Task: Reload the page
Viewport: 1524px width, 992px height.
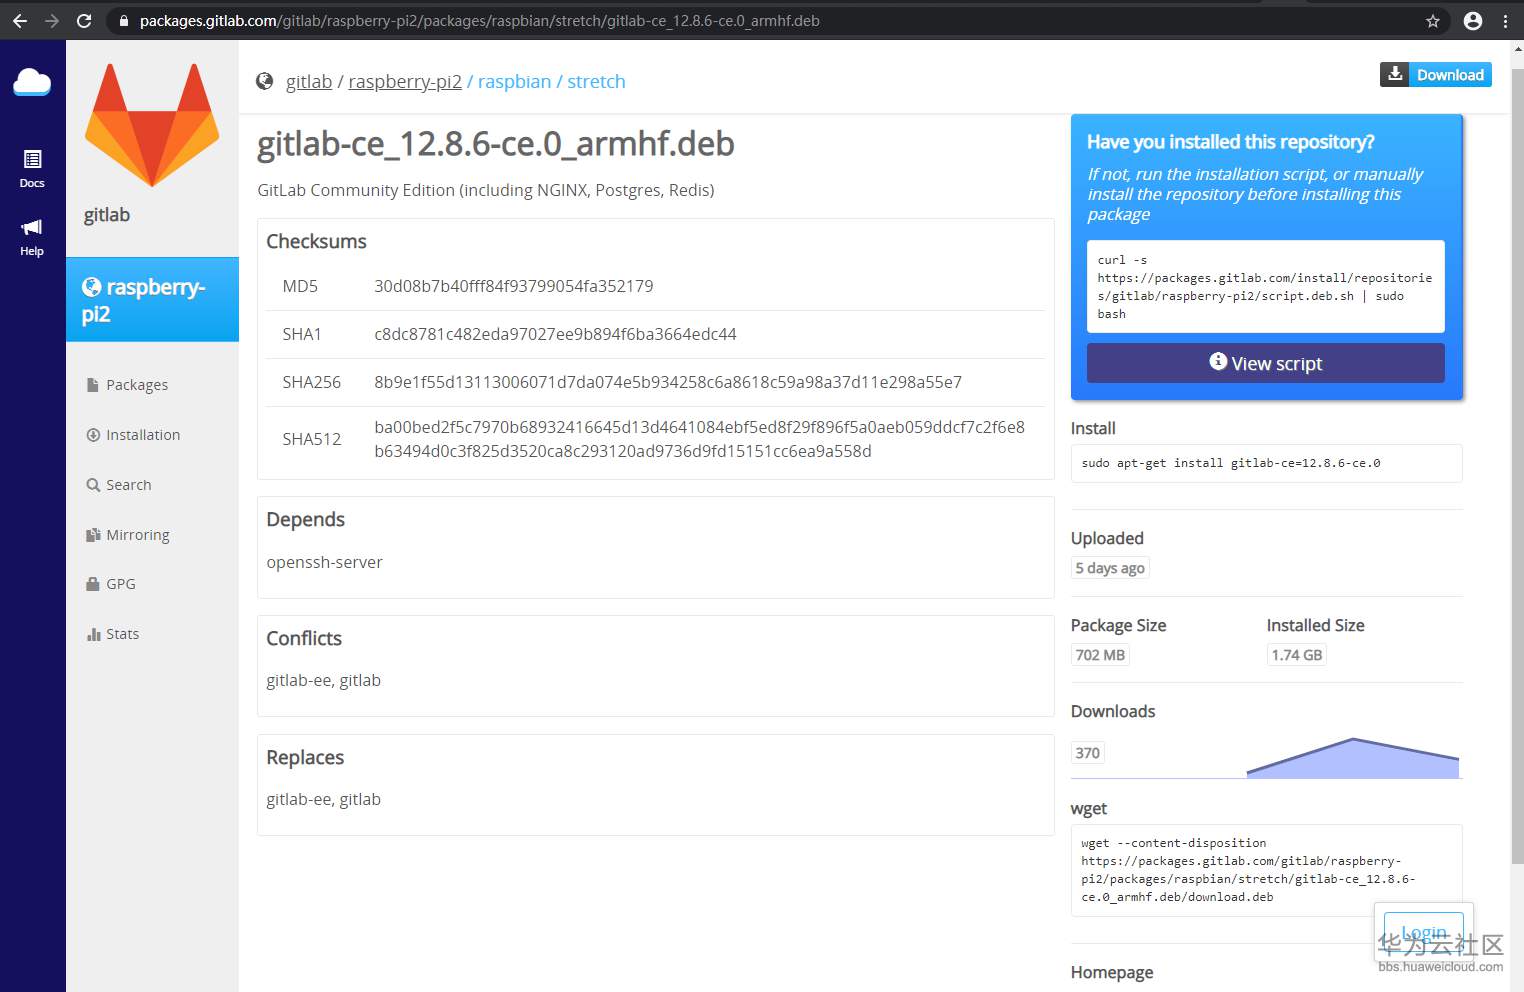Action: tap(84, 21)
